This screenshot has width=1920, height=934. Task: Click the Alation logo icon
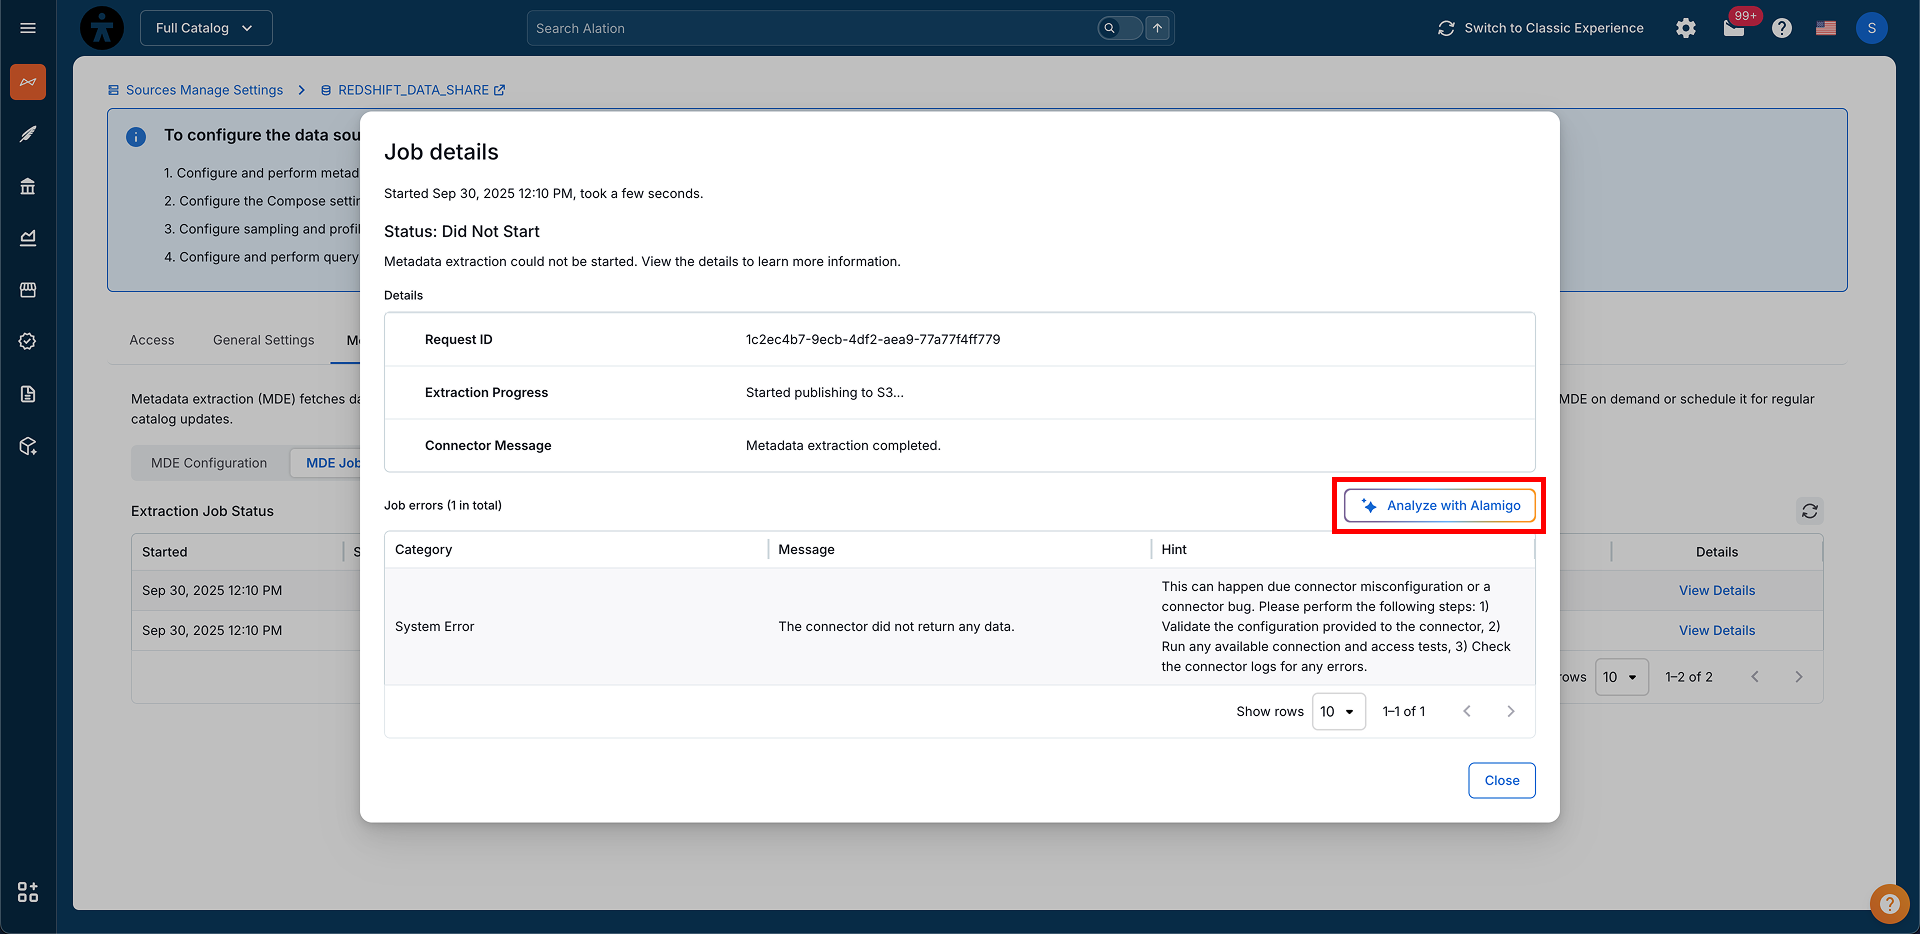(102, 28)
